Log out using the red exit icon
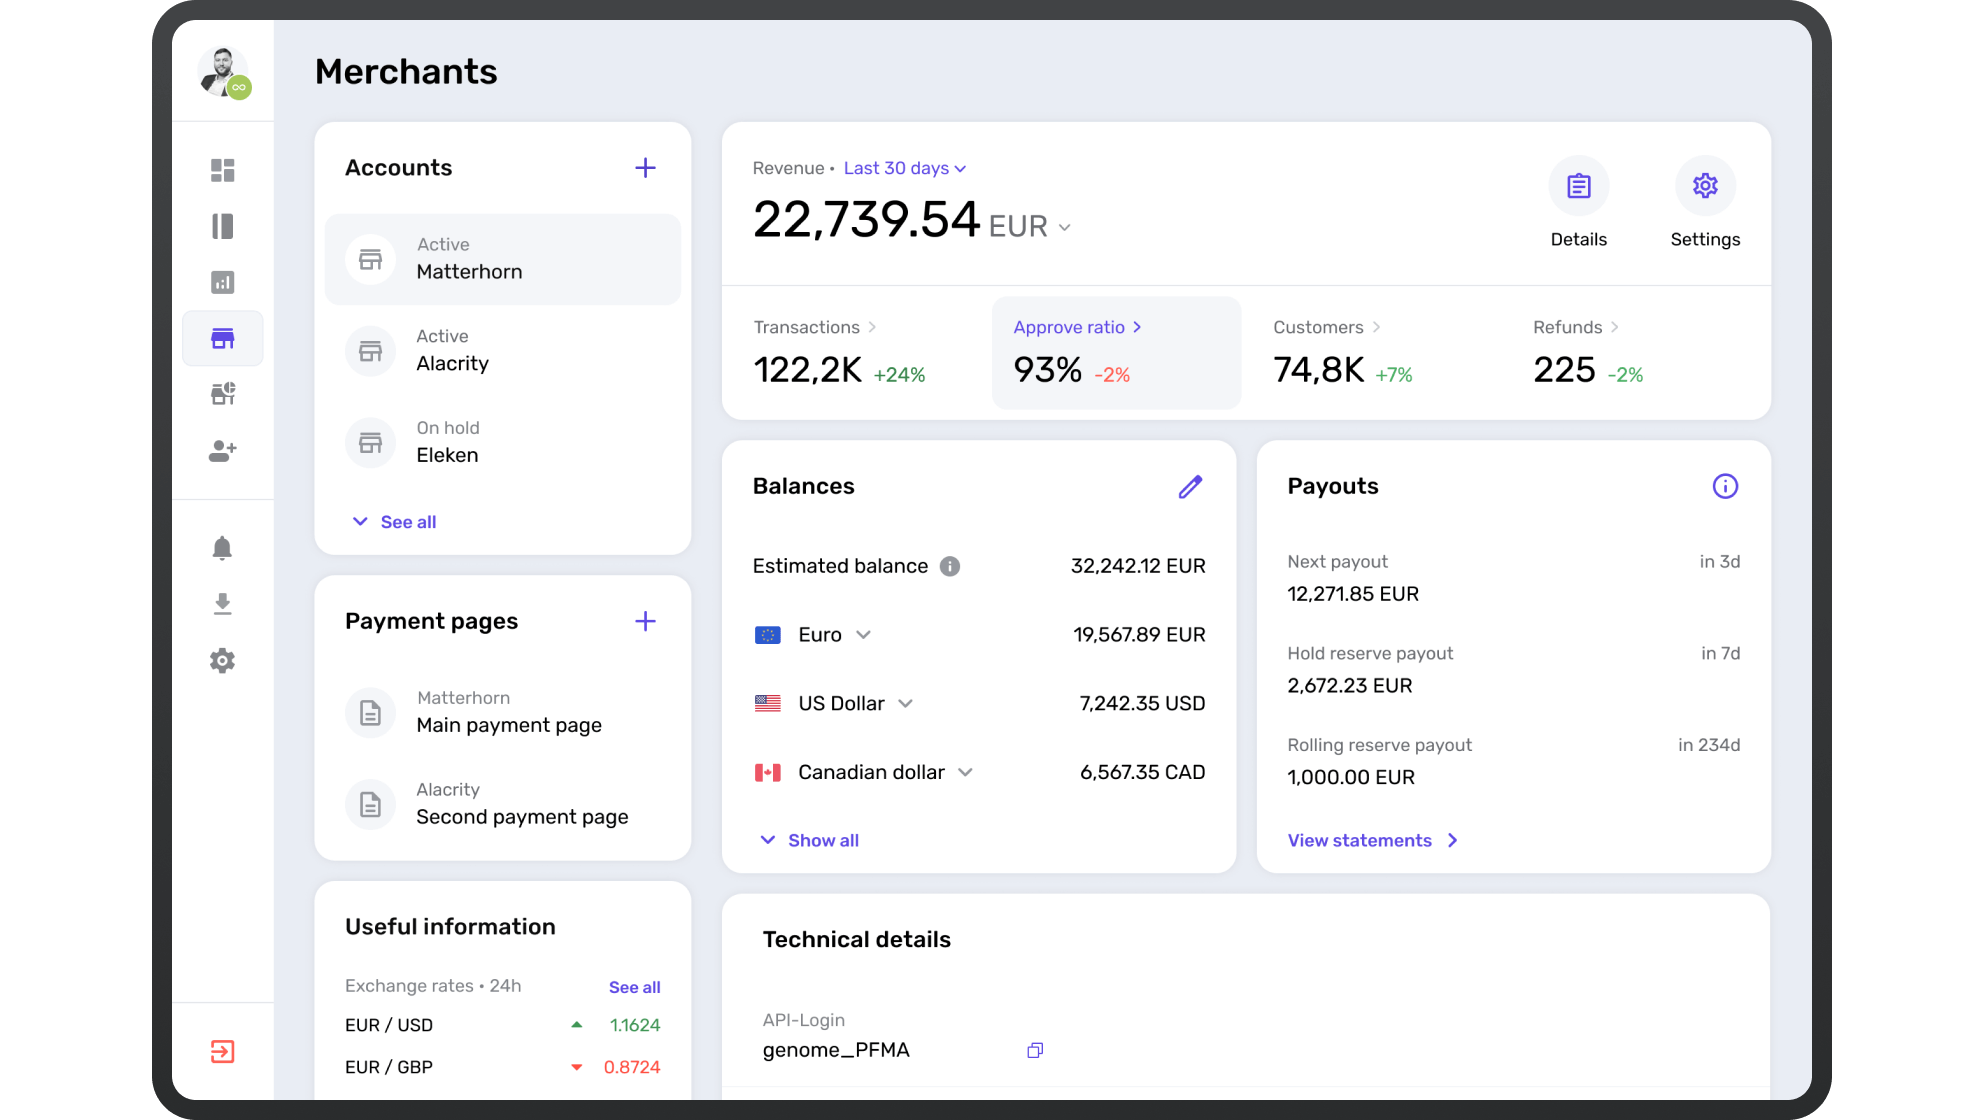Image resolution: width=1984 pixels, height=1120 pixels. [222, 1051]
